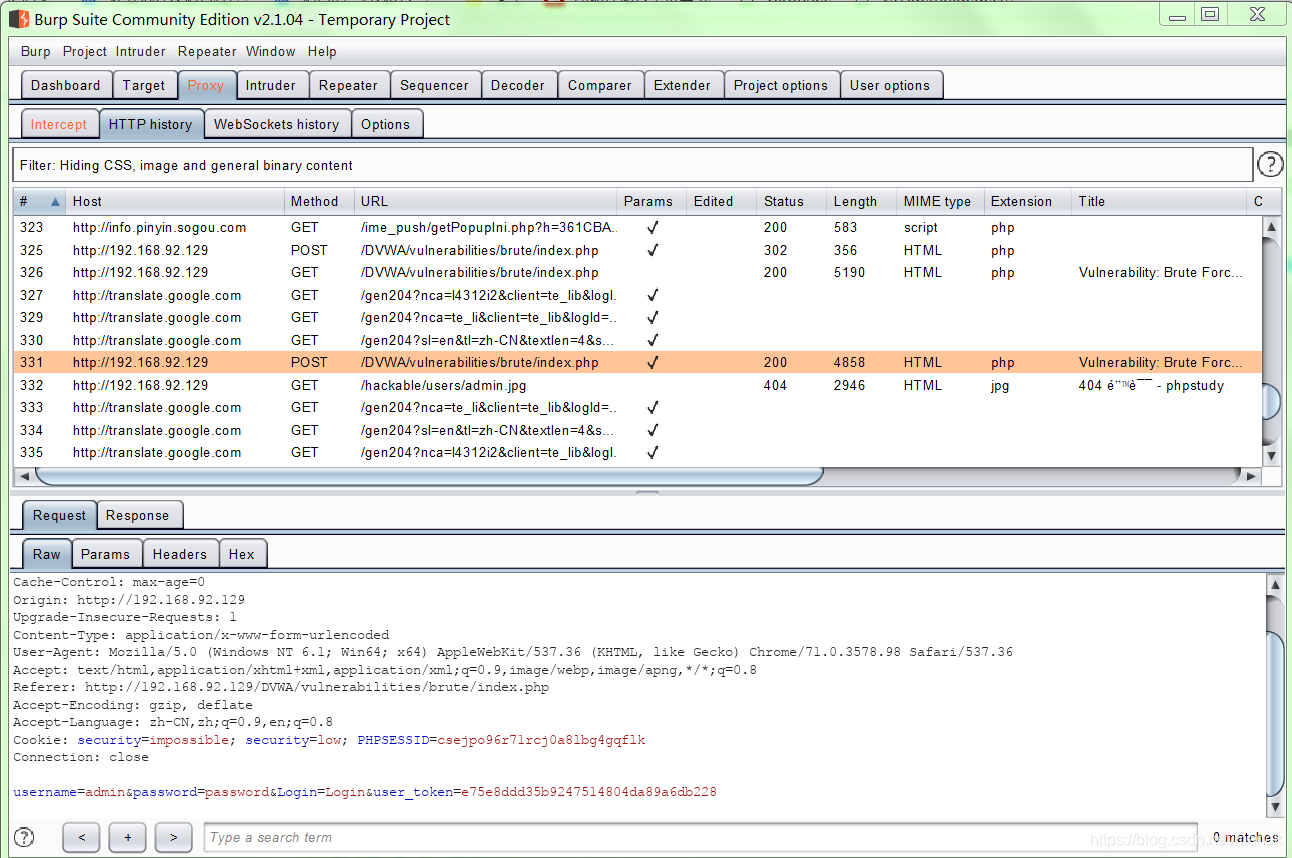
Task: Click the previous match '<' button
Action: tap(81, 837)
